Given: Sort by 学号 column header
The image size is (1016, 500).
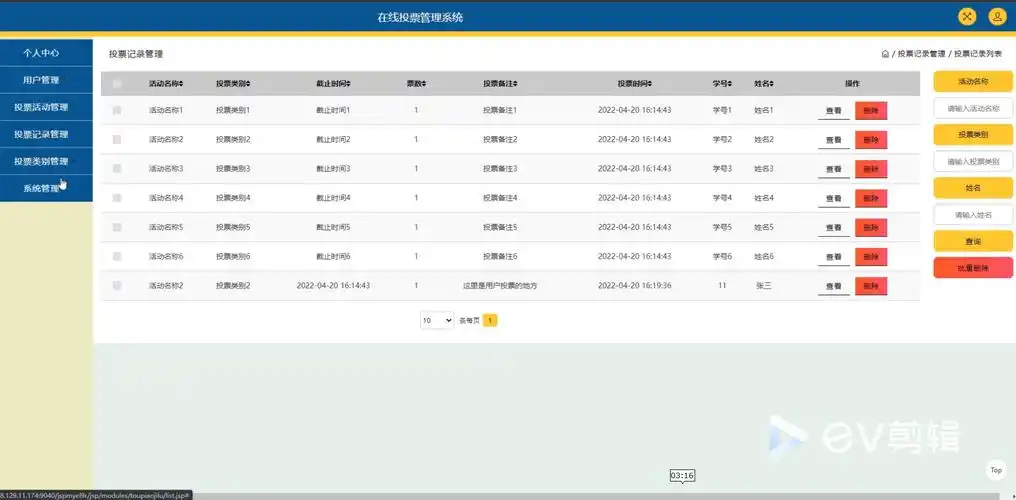Looking at the screenshot, I should [722, 84].
